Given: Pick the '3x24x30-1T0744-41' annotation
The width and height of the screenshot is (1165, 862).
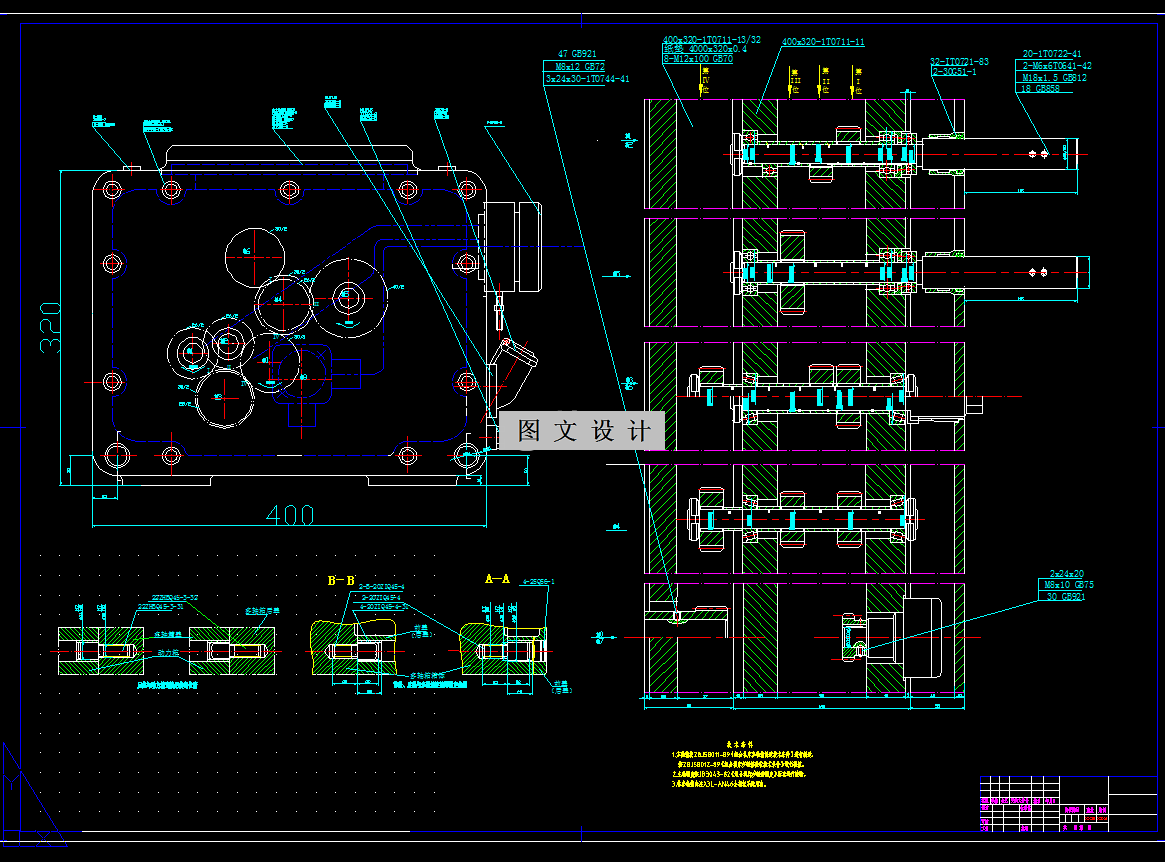Looking at the screenshot, I should pyautogui.click(x=587, y=78).
